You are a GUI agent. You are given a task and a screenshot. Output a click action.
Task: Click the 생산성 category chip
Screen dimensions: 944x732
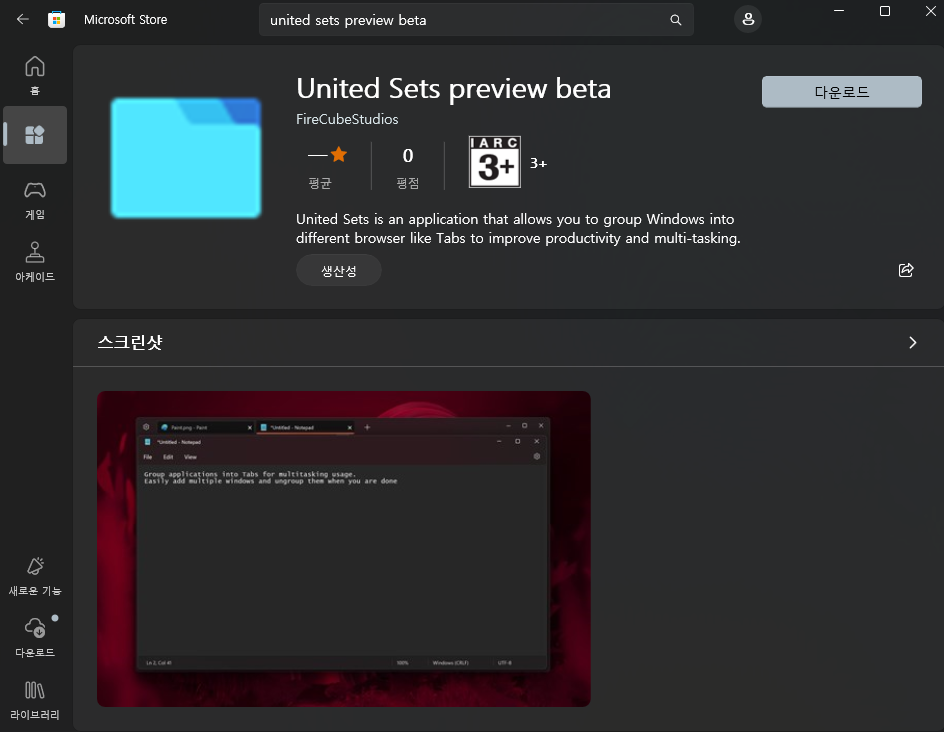click(339, 270)
